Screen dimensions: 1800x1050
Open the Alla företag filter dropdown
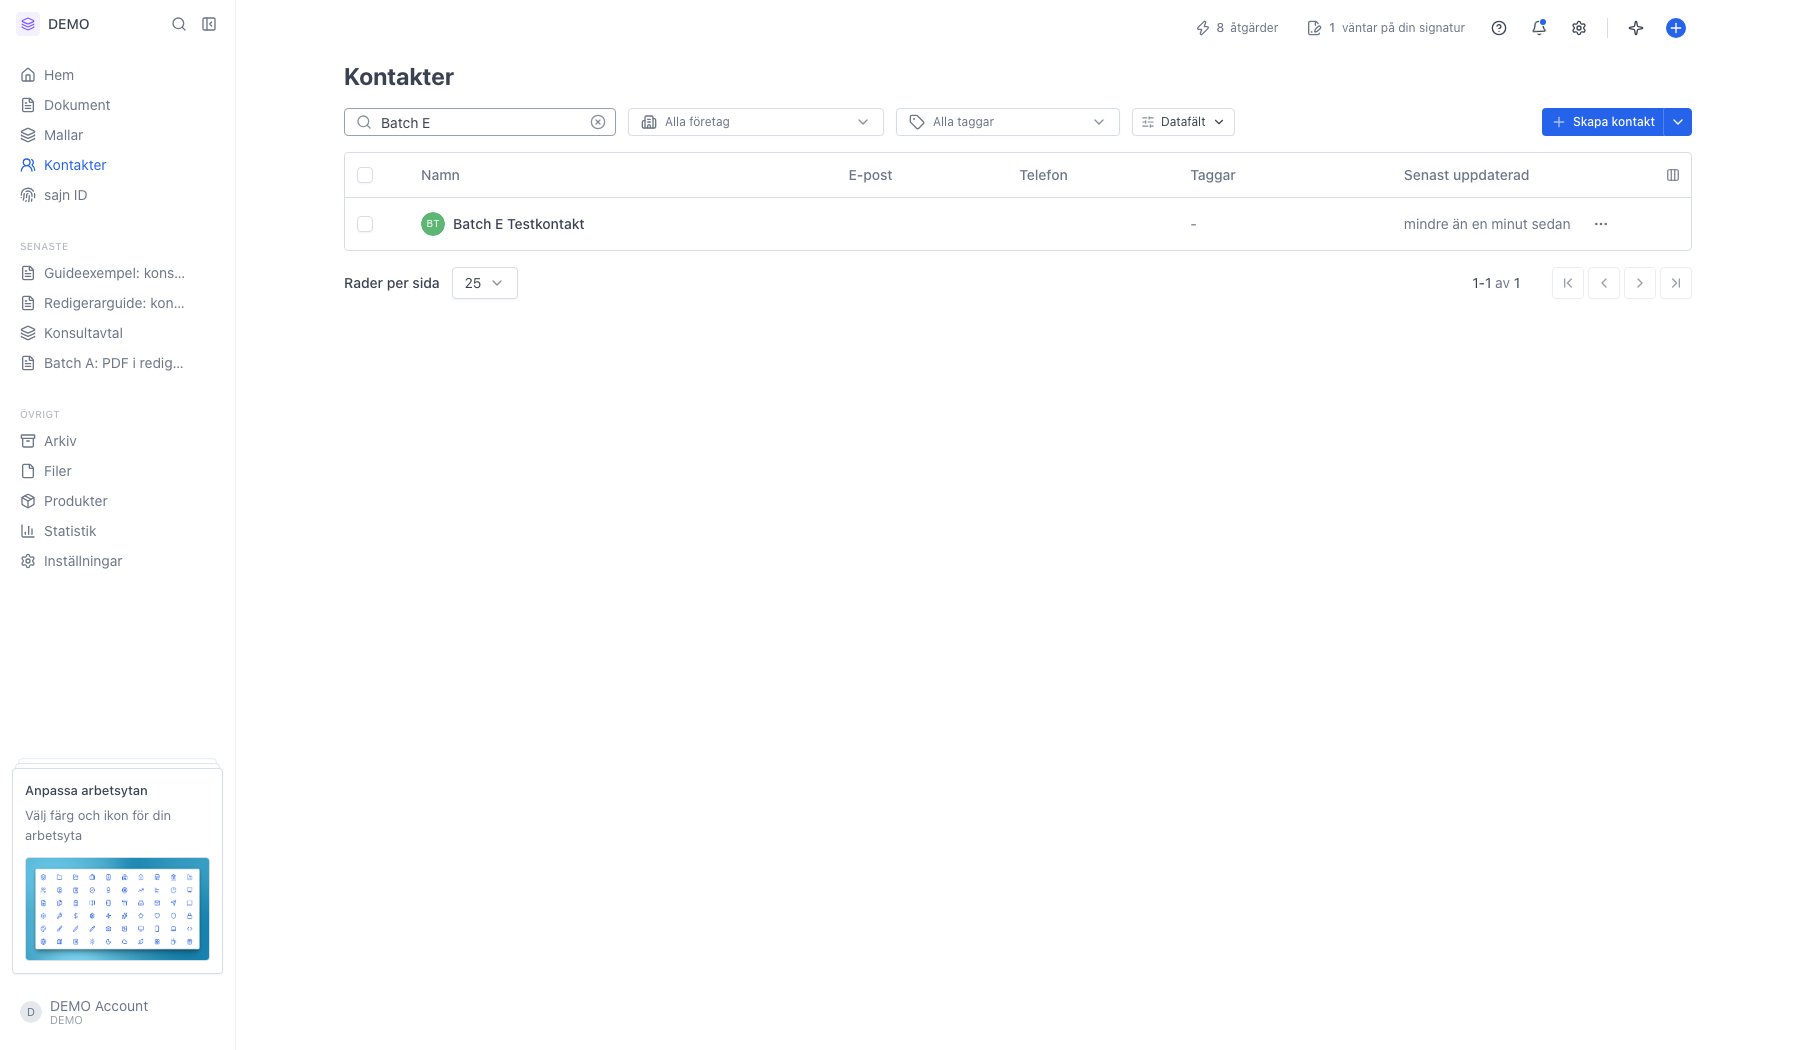click(x=756, y=122)
